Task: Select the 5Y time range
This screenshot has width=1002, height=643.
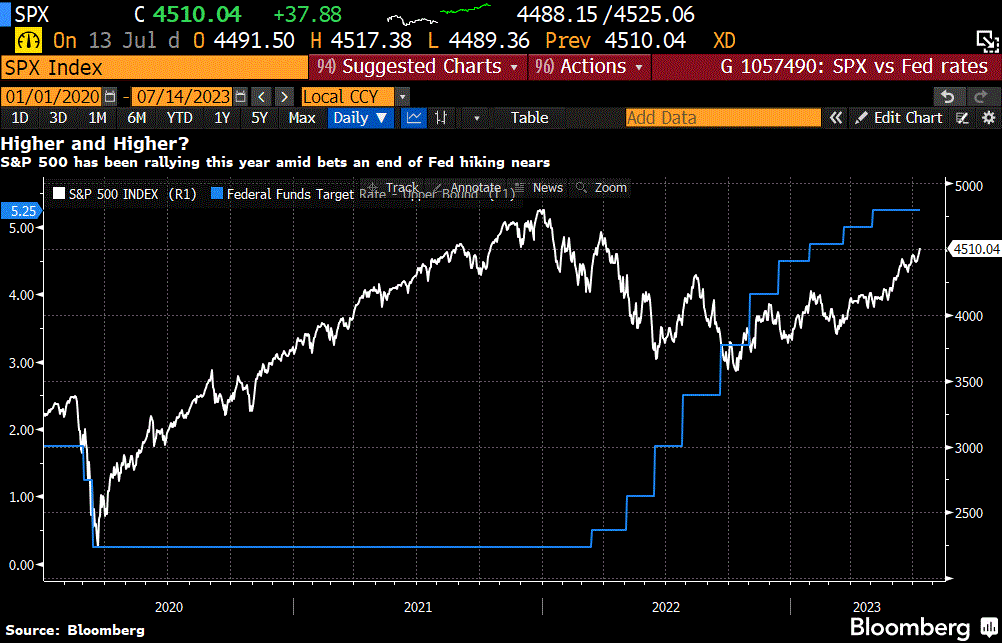Action: (259, 118)
